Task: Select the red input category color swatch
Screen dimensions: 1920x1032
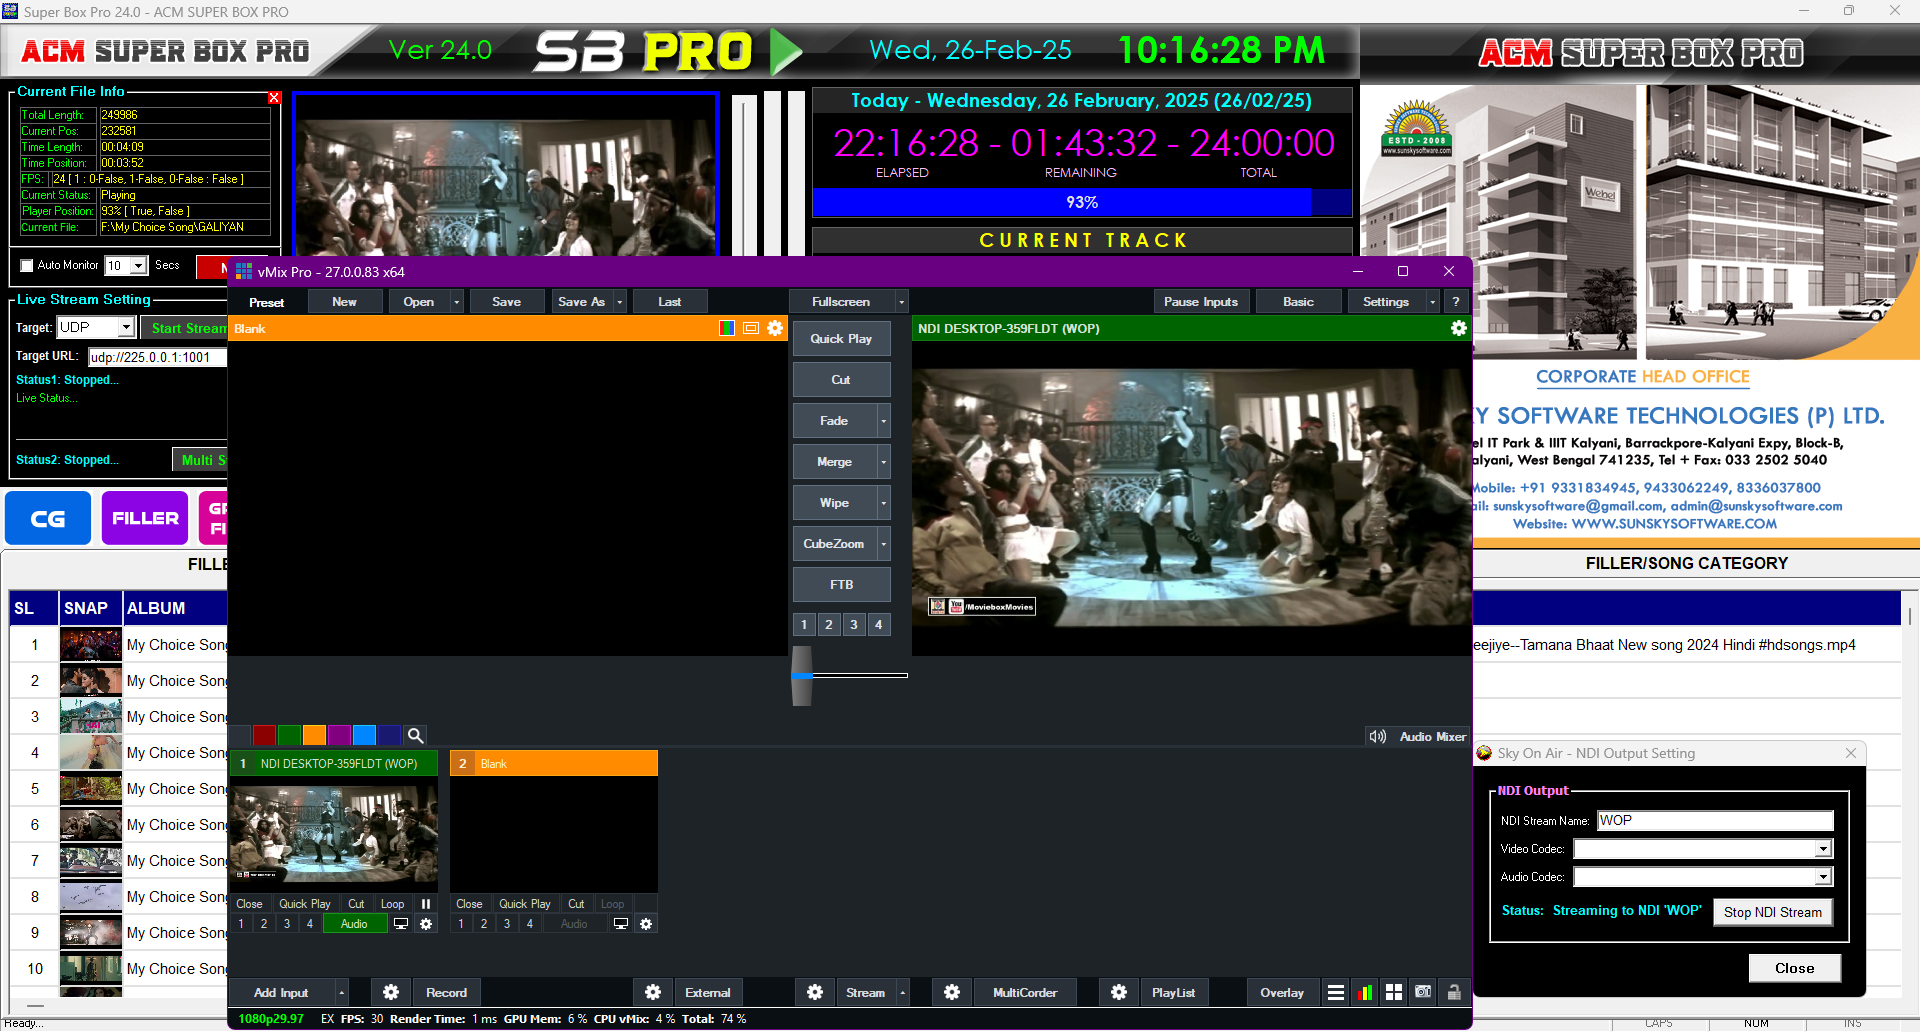Action: 264,736
